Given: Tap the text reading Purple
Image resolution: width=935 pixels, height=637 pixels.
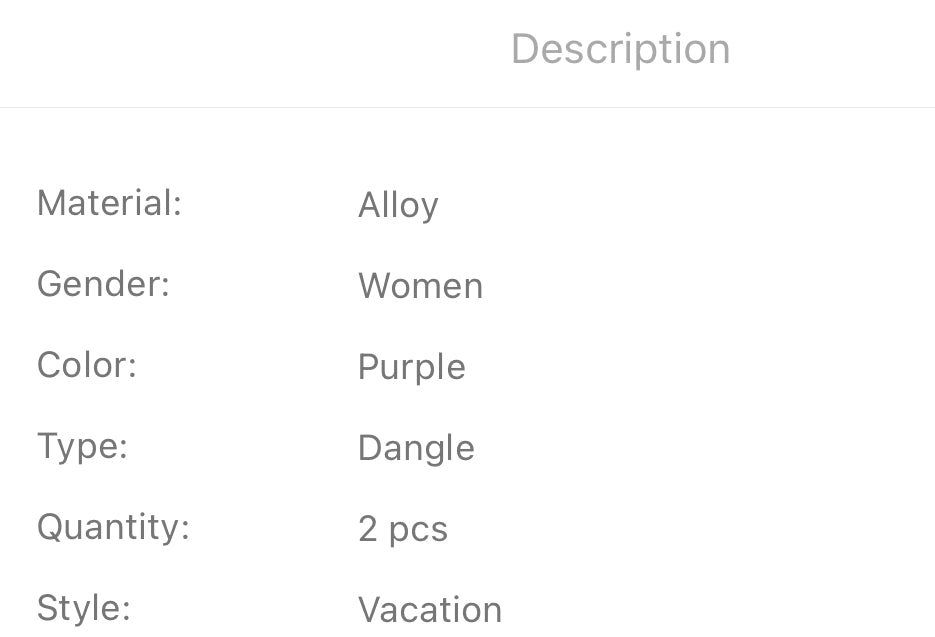Looking at the screenshot, I should 411,367.
